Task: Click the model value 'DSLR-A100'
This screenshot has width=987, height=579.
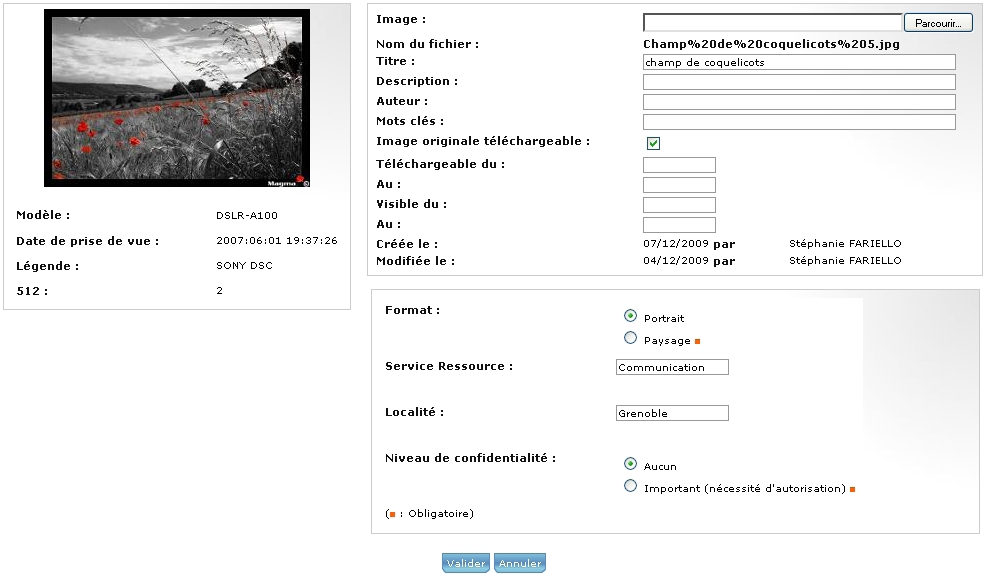Action: (247, 215)
